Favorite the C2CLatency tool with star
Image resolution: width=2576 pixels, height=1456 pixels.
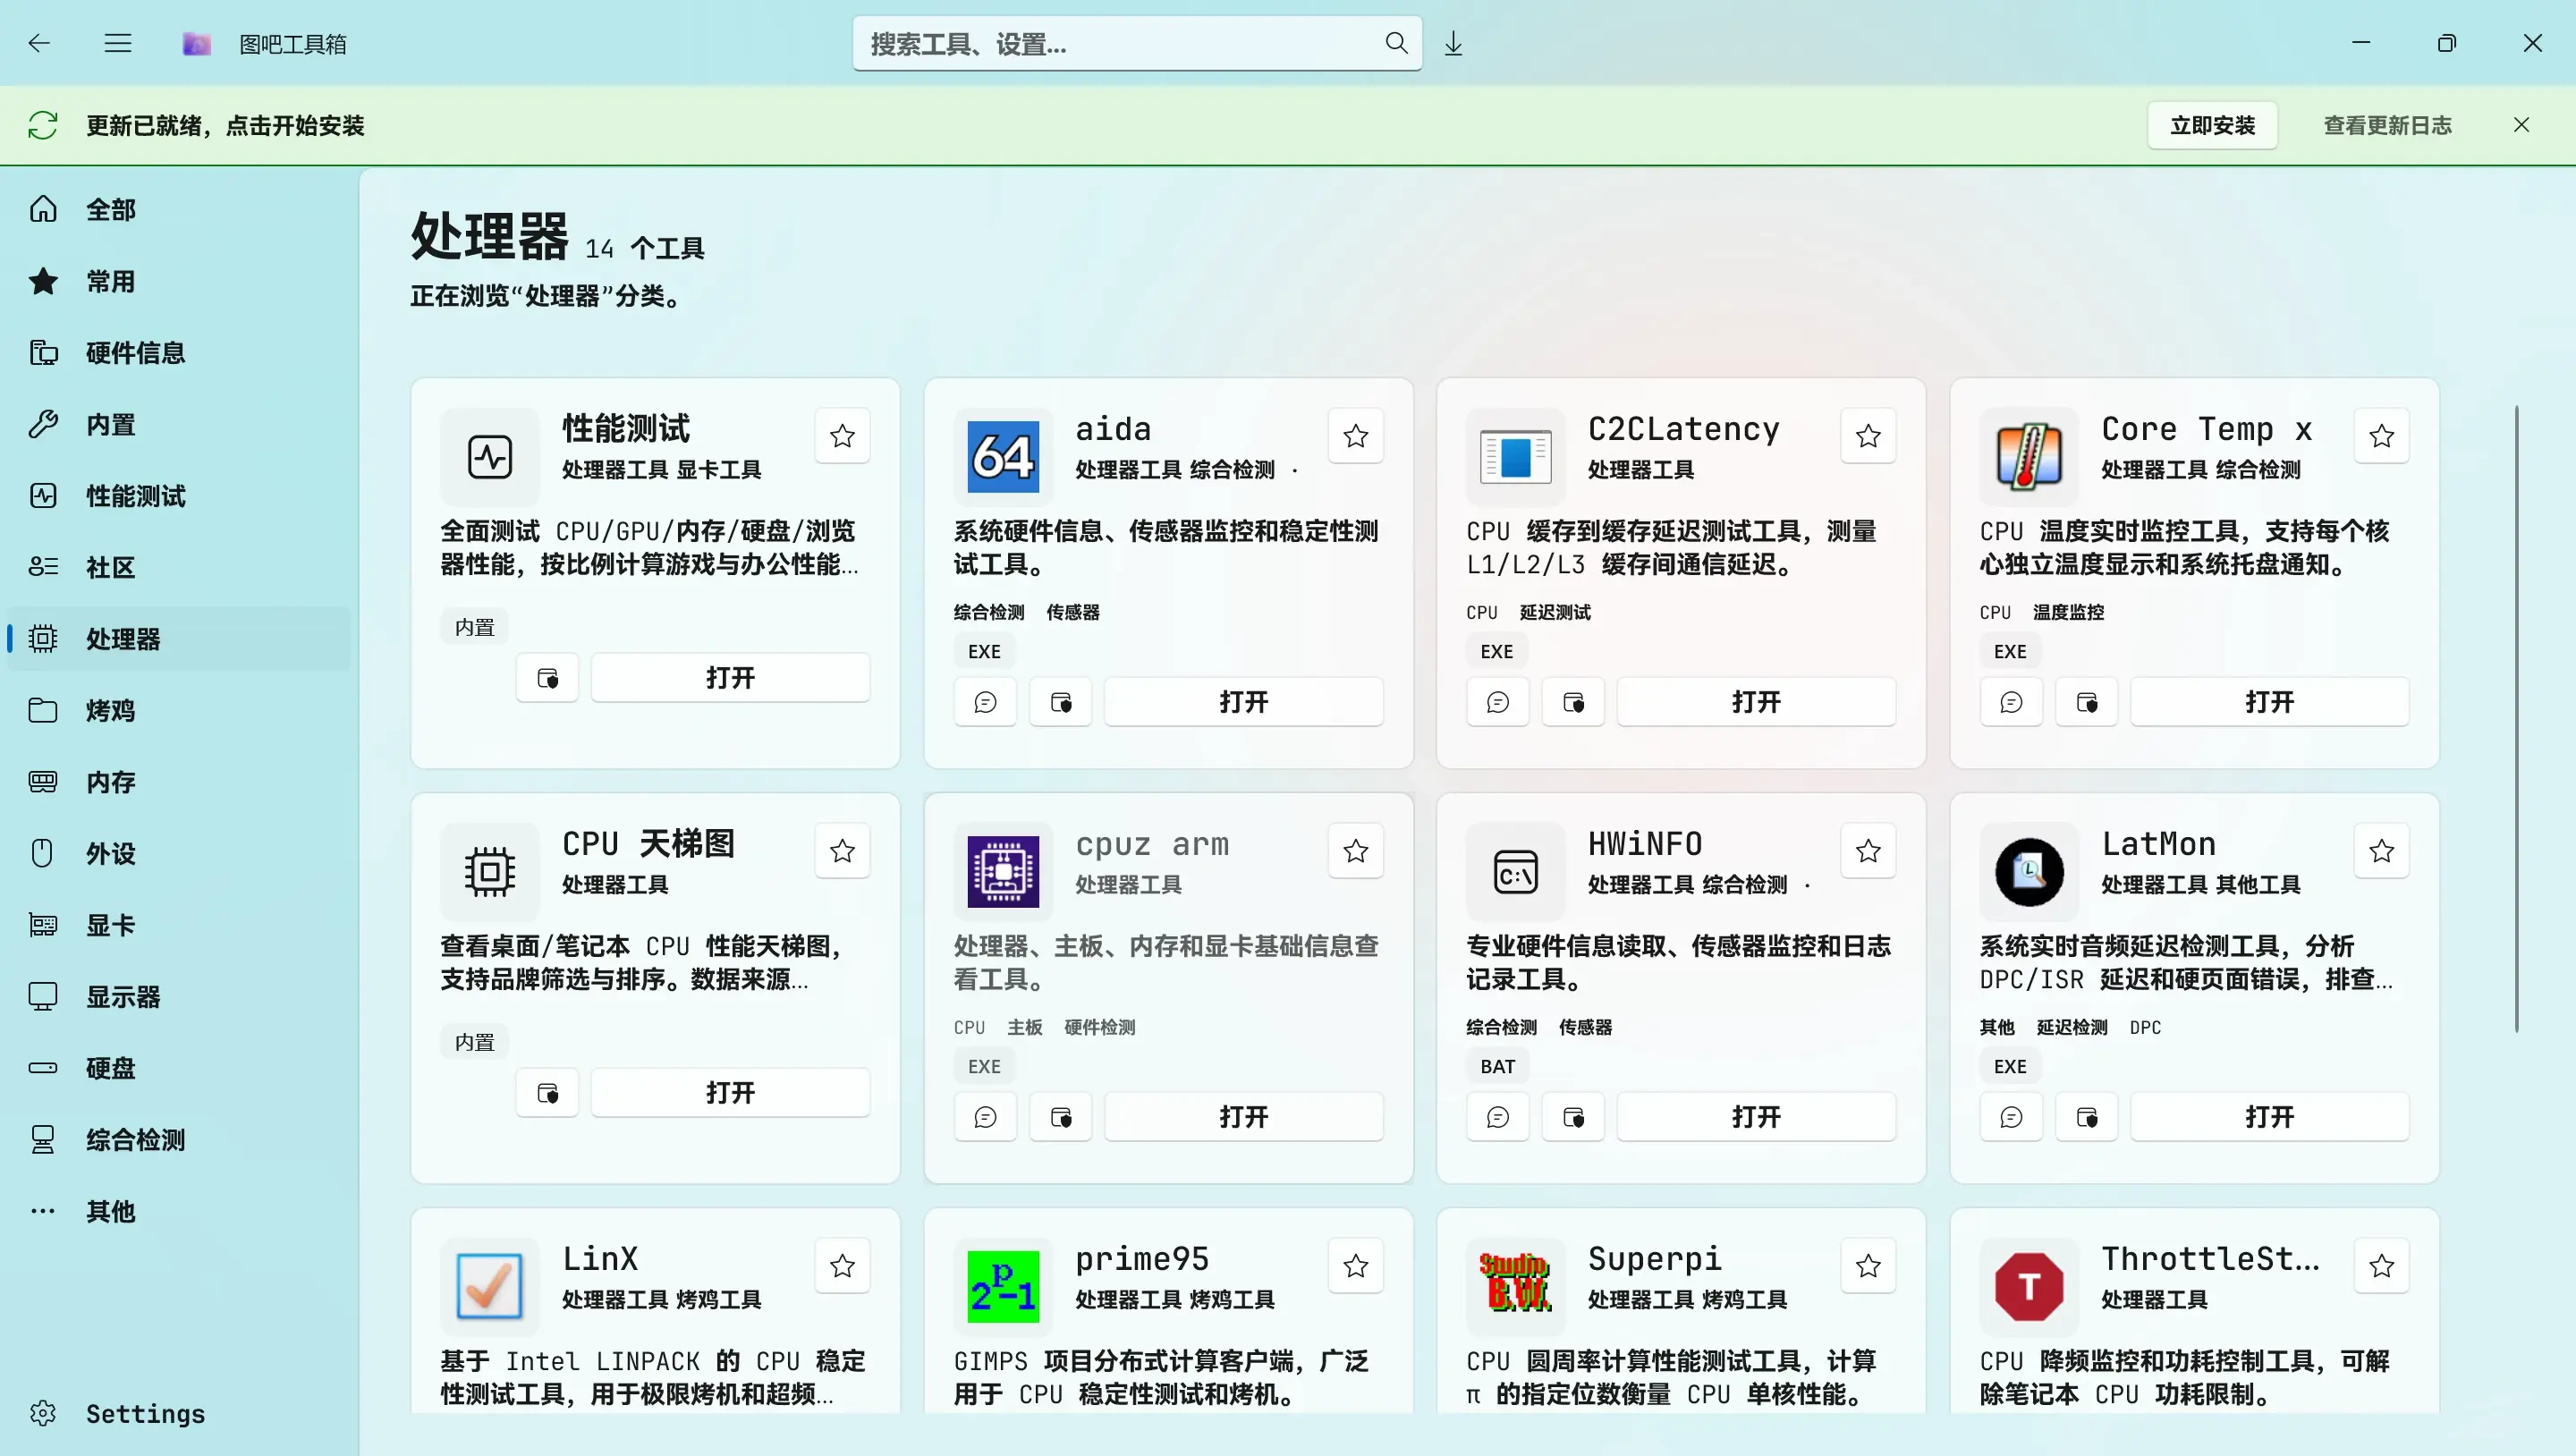tap(1868, 436)
